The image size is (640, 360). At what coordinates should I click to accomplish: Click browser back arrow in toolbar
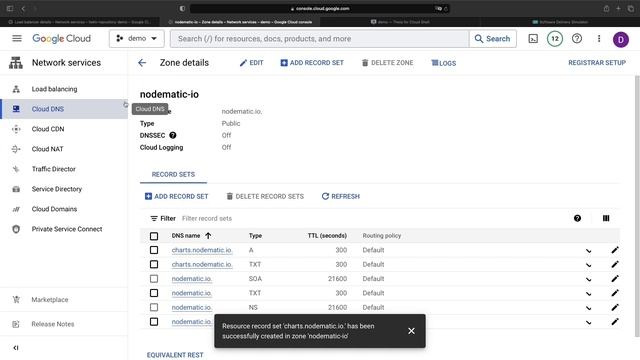(x=23, y=9)
